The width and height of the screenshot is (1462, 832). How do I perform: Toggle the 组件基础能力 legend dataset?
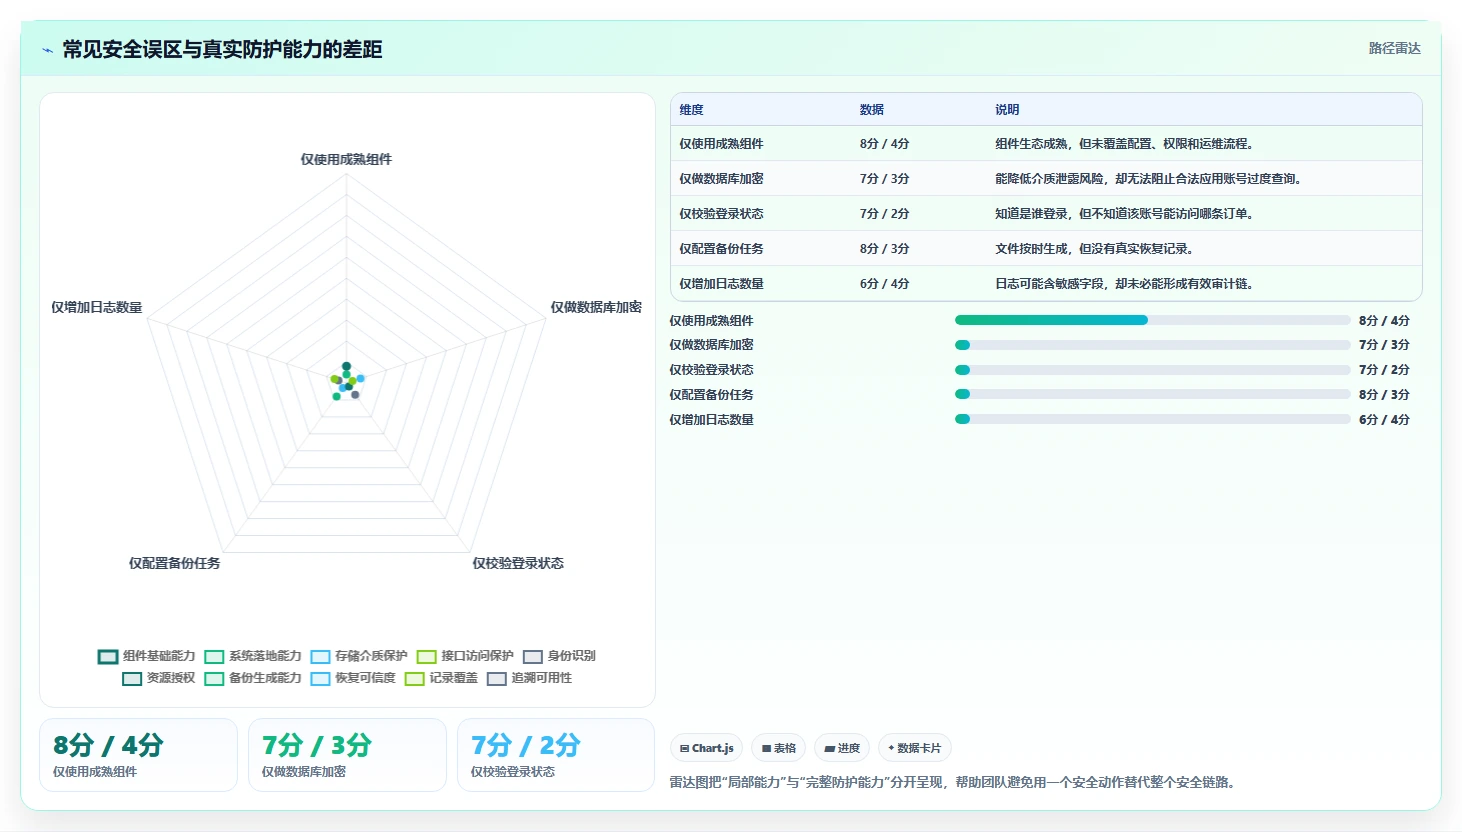pyautogui.click(x=146, y=656)
